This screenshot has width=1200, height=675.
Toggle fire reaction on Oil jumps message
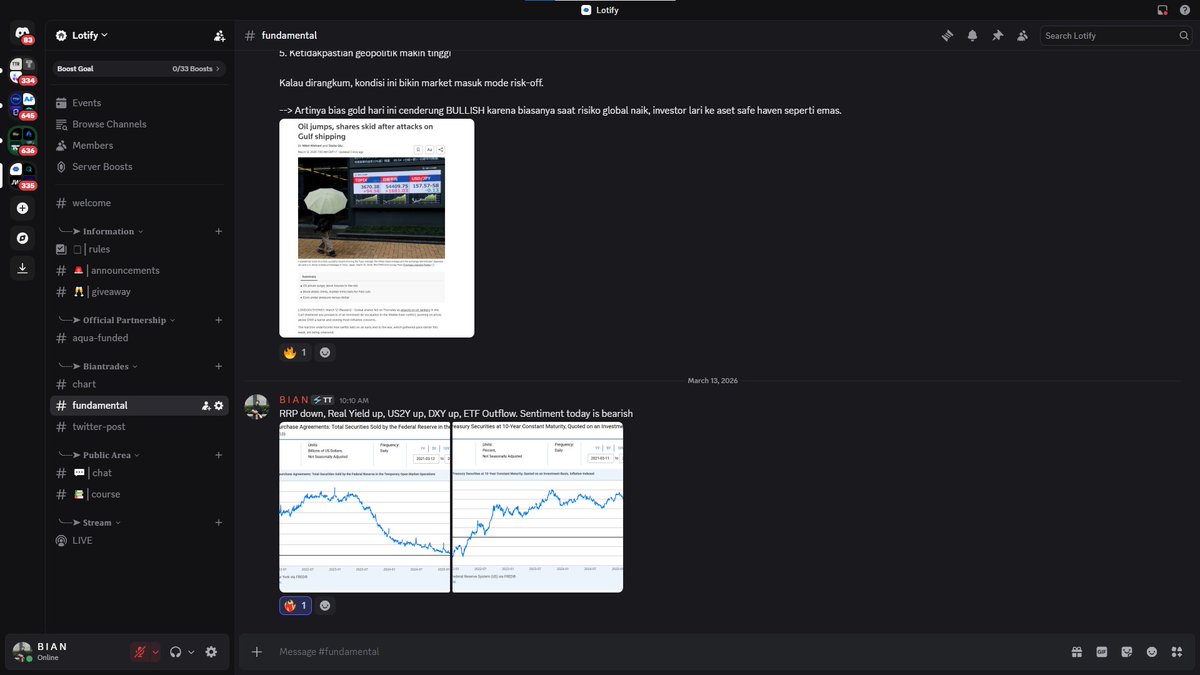295,353
